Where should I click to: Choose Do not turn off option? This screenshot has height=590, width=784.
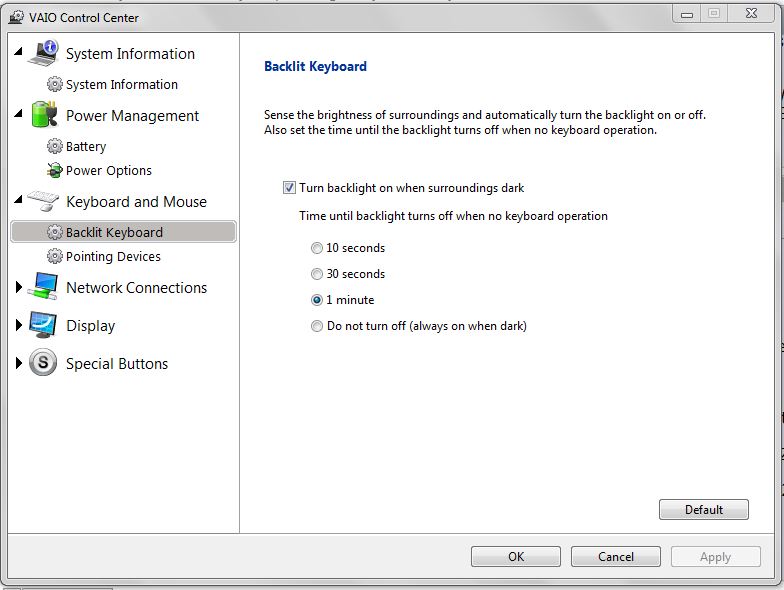[x=316, y=326]
